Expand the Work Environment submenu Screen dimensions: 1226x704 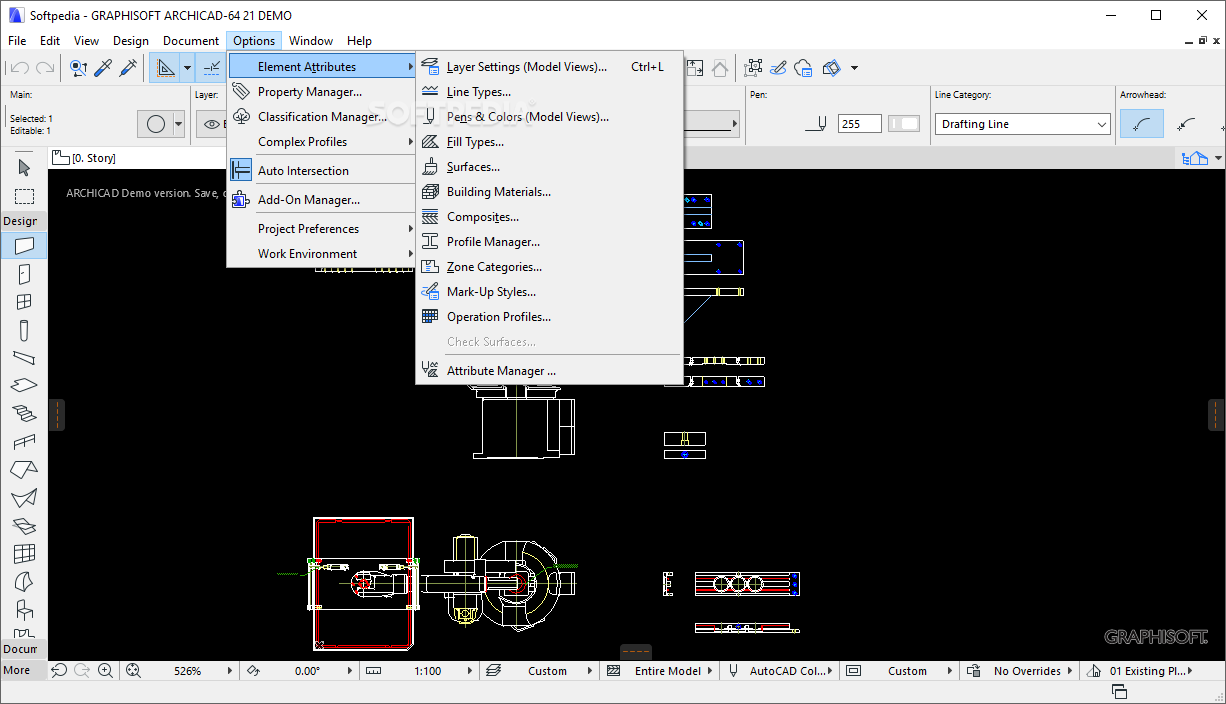coord(321,254)
